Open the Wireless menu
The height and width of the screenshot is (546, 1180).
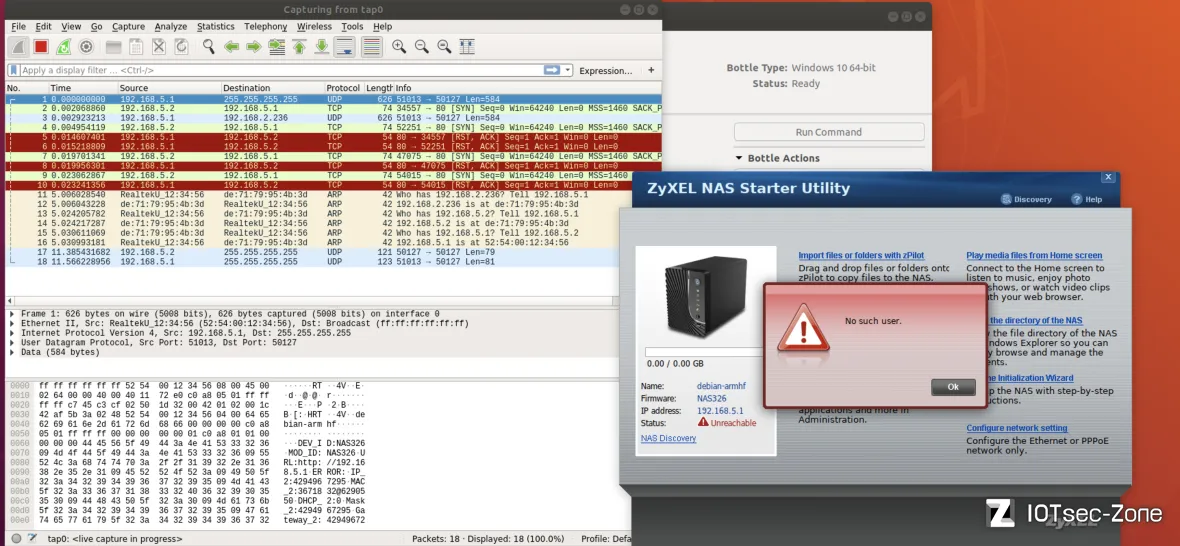(x=314, y=26)
